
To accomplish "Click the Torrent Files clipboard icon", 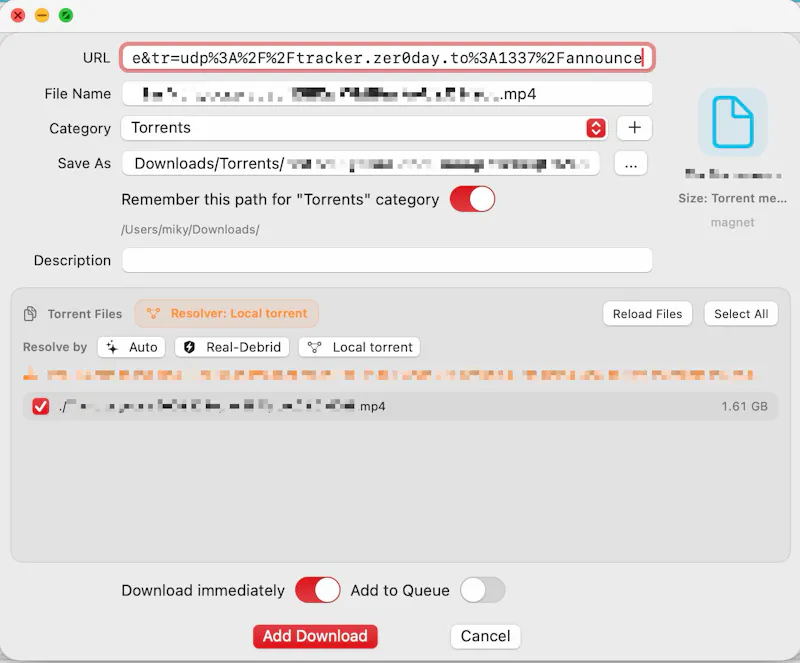I will [x=30, y=313].
